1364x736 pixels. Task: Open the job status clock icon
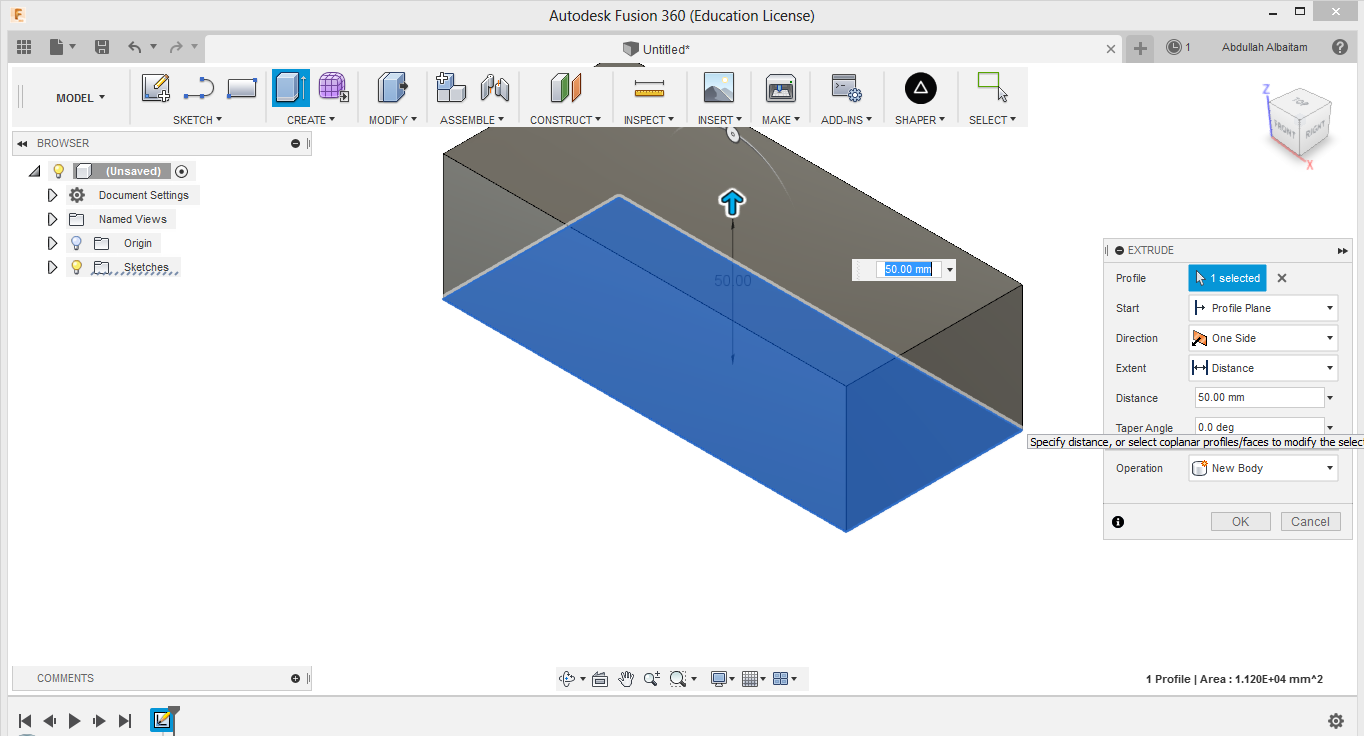pyautogui.click(x=1174, y=47)
